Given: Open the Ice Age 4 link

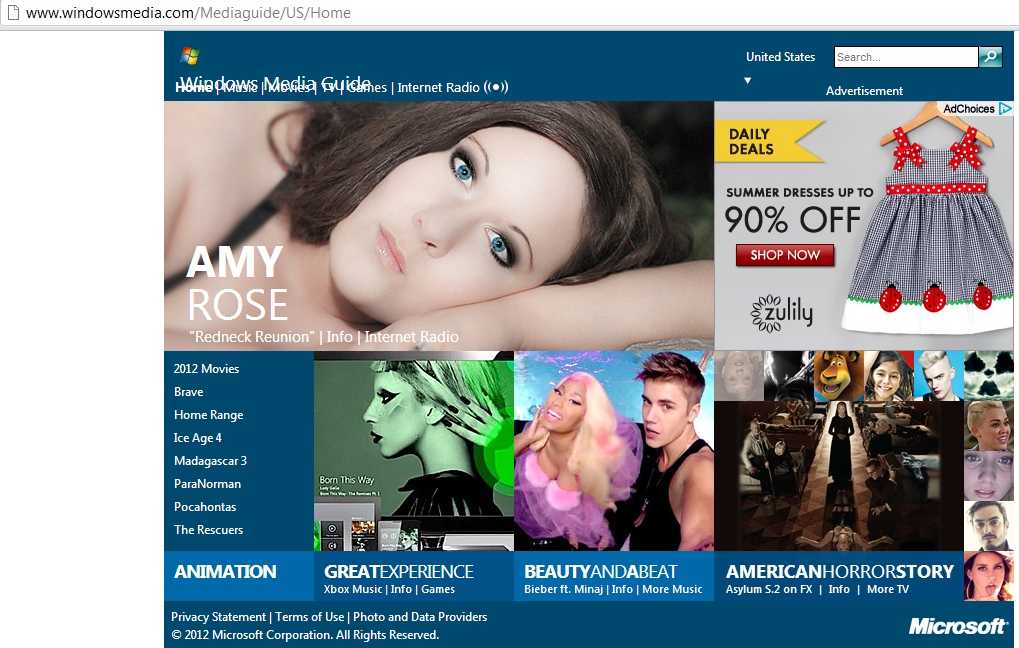Looking at the screenshot, I should (198, 438).
